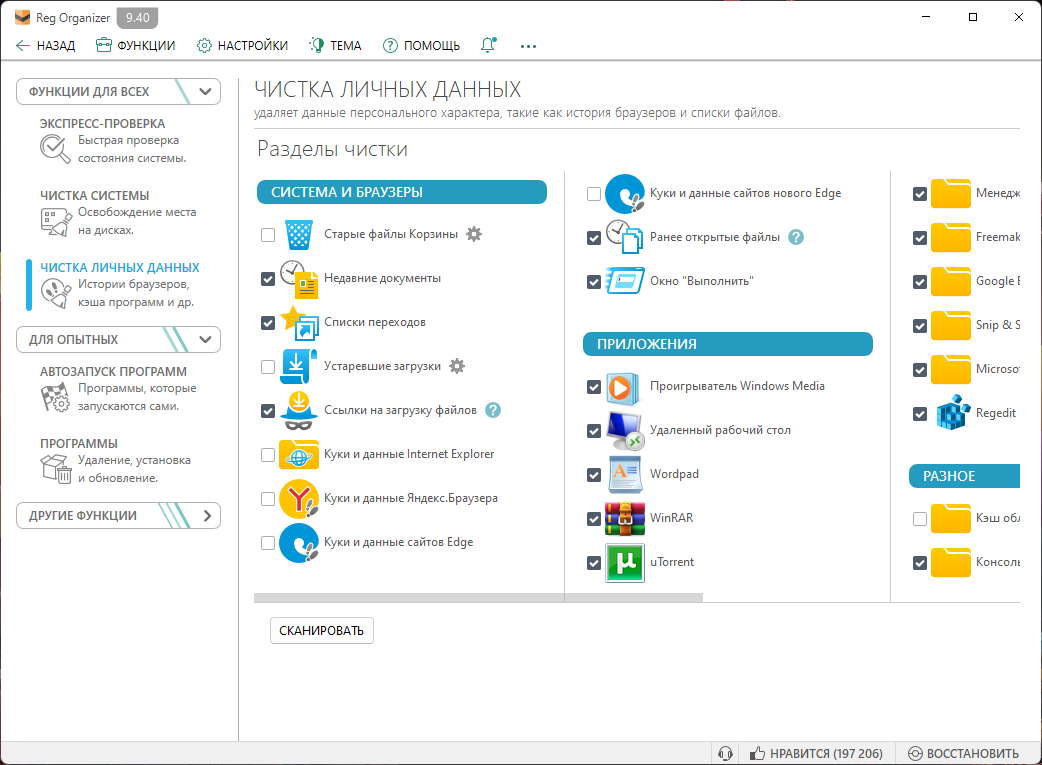Enable Устаревшие загрузки checkbox
Image resolution: width=1042 pixels, height=765 pixels.
[268, 367]
